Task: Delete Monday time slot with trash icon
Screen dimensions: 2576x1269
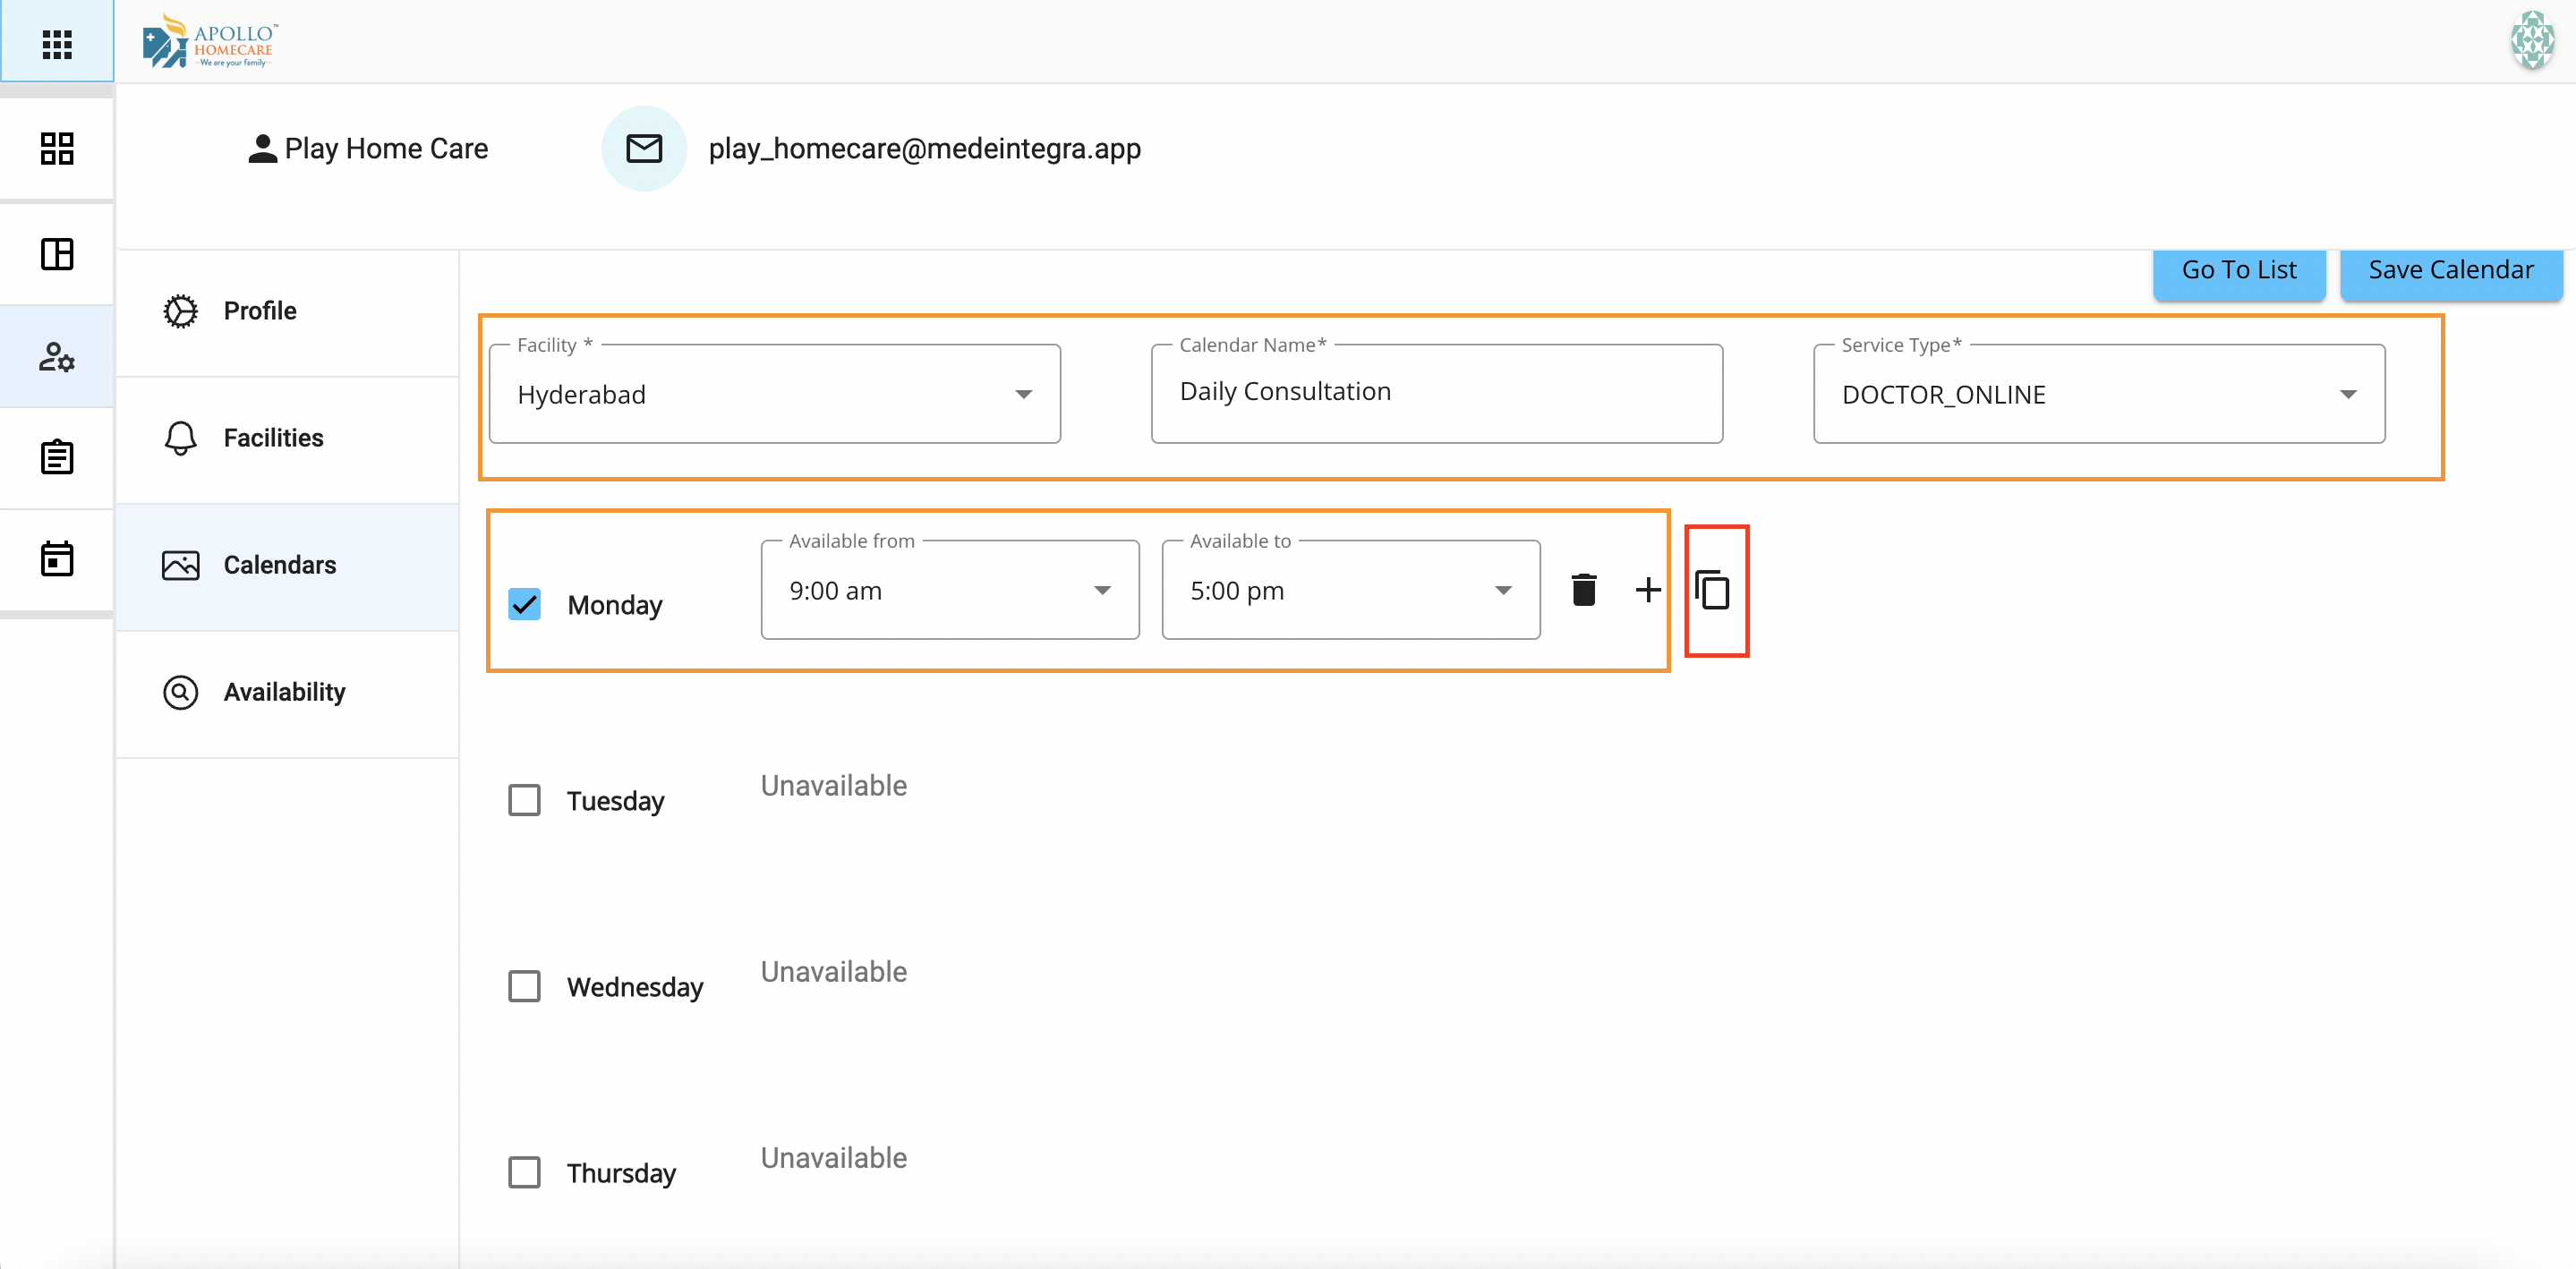Action: click(x=1583, y=590)
